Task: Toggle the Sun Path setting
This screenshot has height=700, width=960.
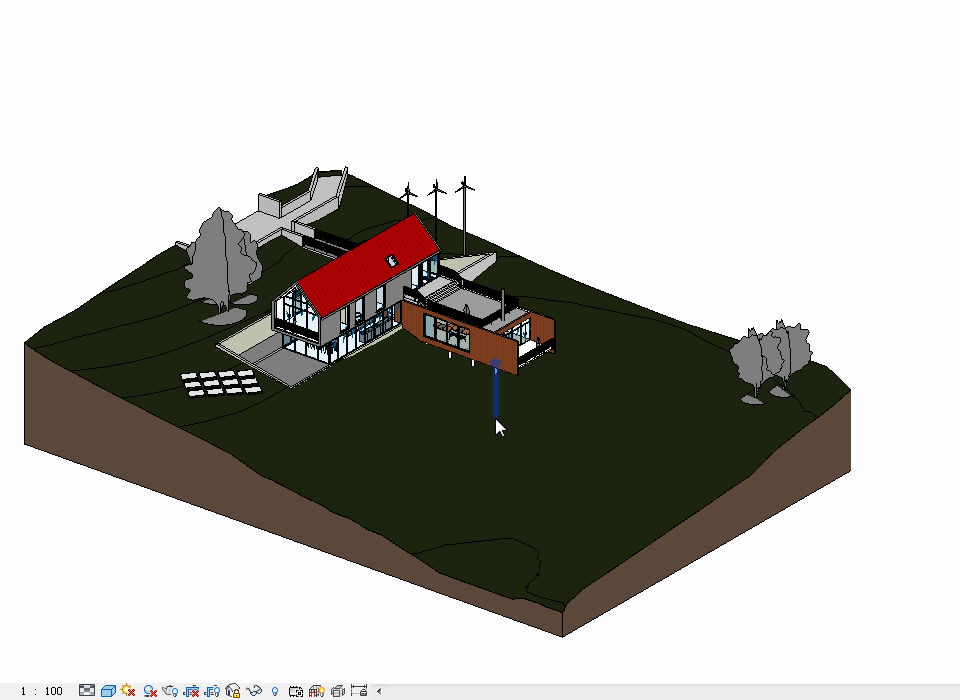Action: point(128,691)
